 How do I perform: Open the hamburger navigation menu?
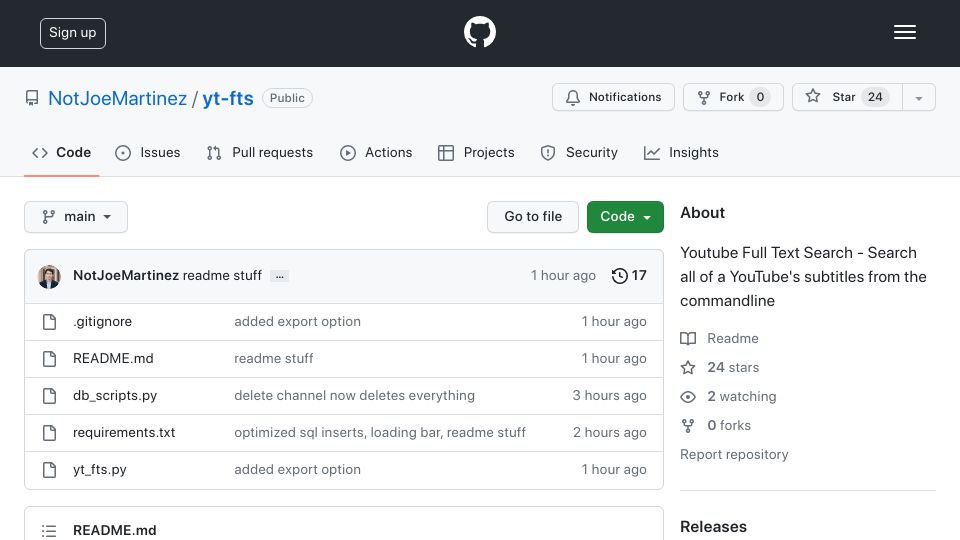[904, 32]
